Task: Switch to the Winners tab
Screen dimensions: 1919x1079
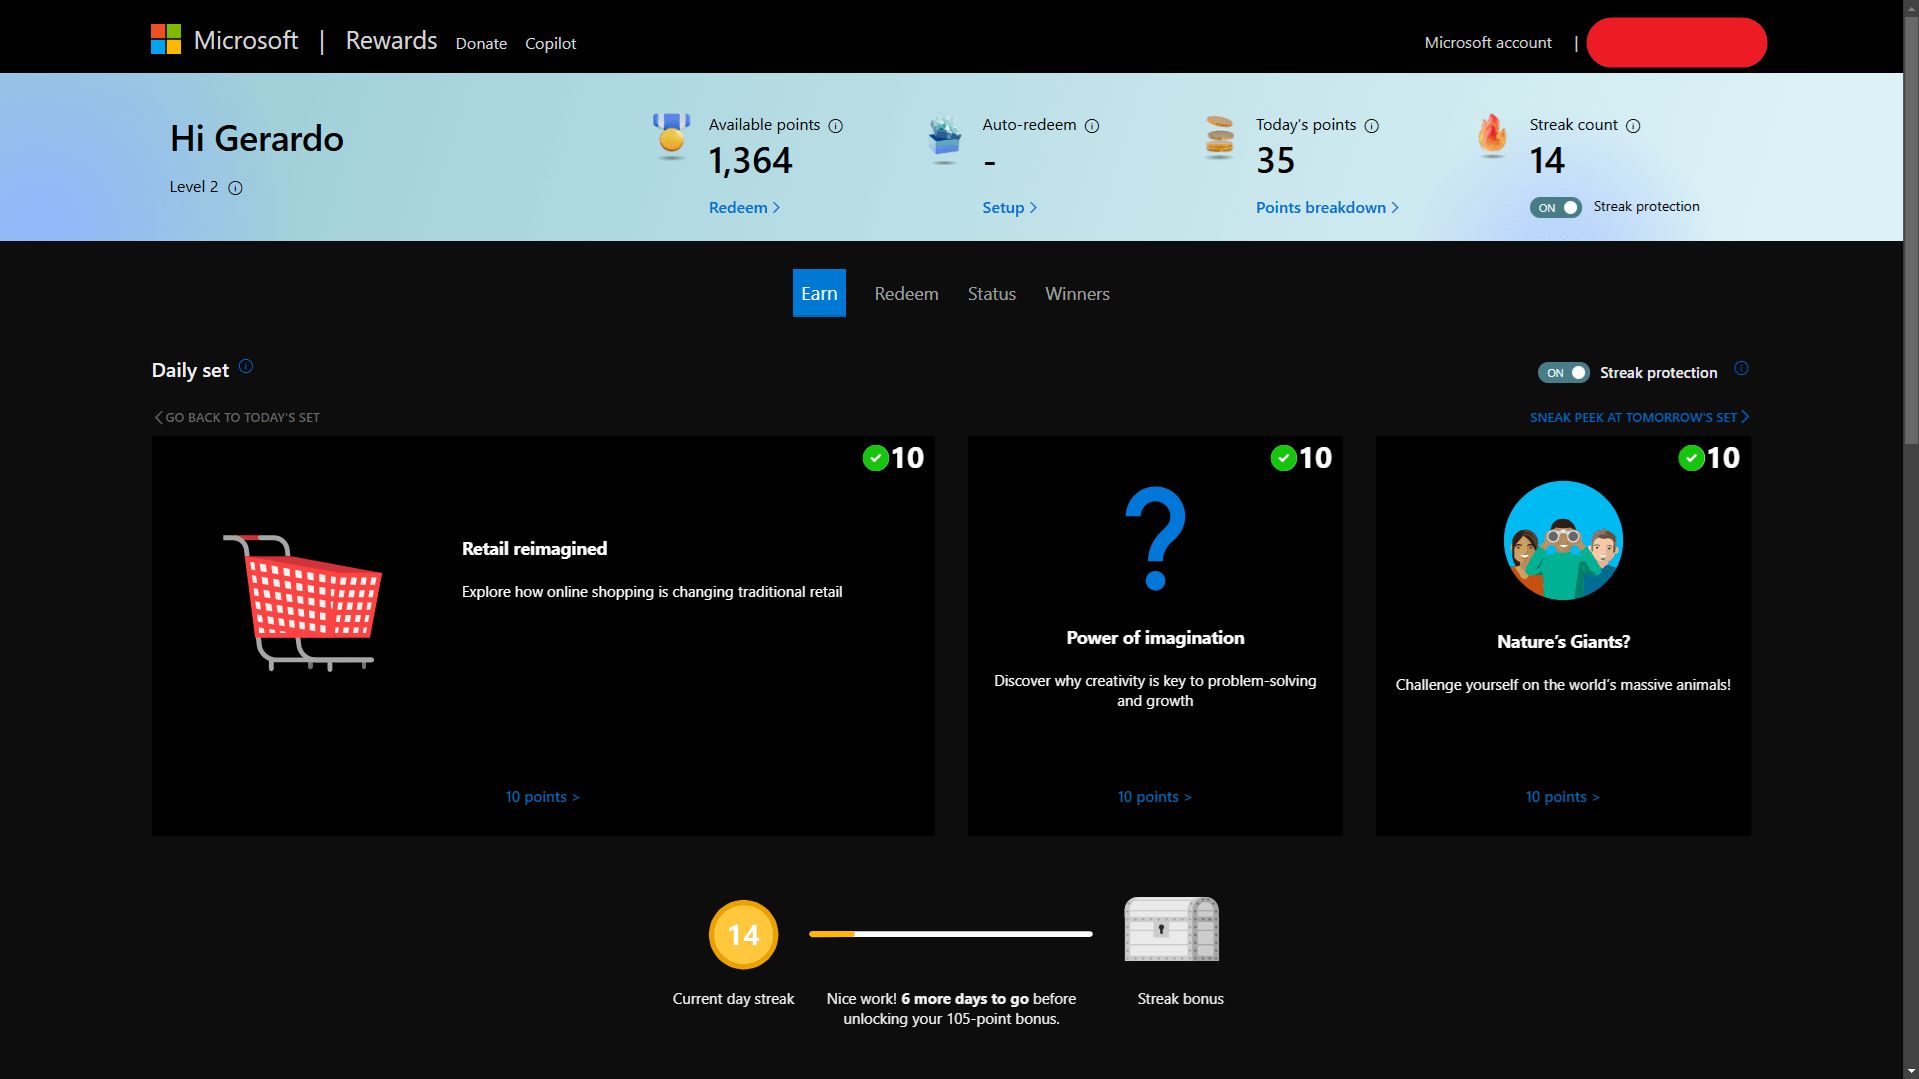Action: 1077,294
